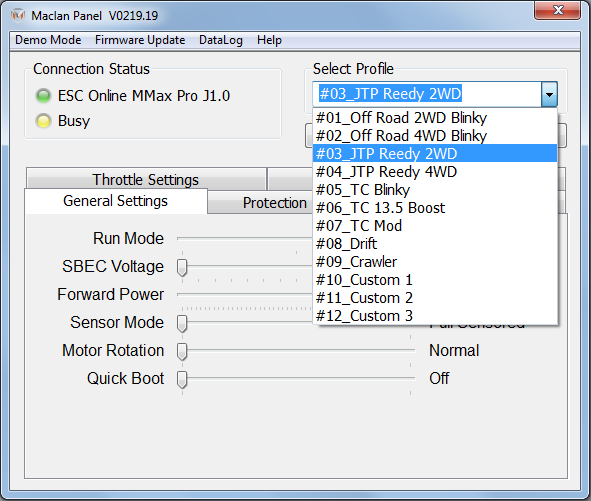
Task: Choose profile #09_Crawler
Action: 435,262
